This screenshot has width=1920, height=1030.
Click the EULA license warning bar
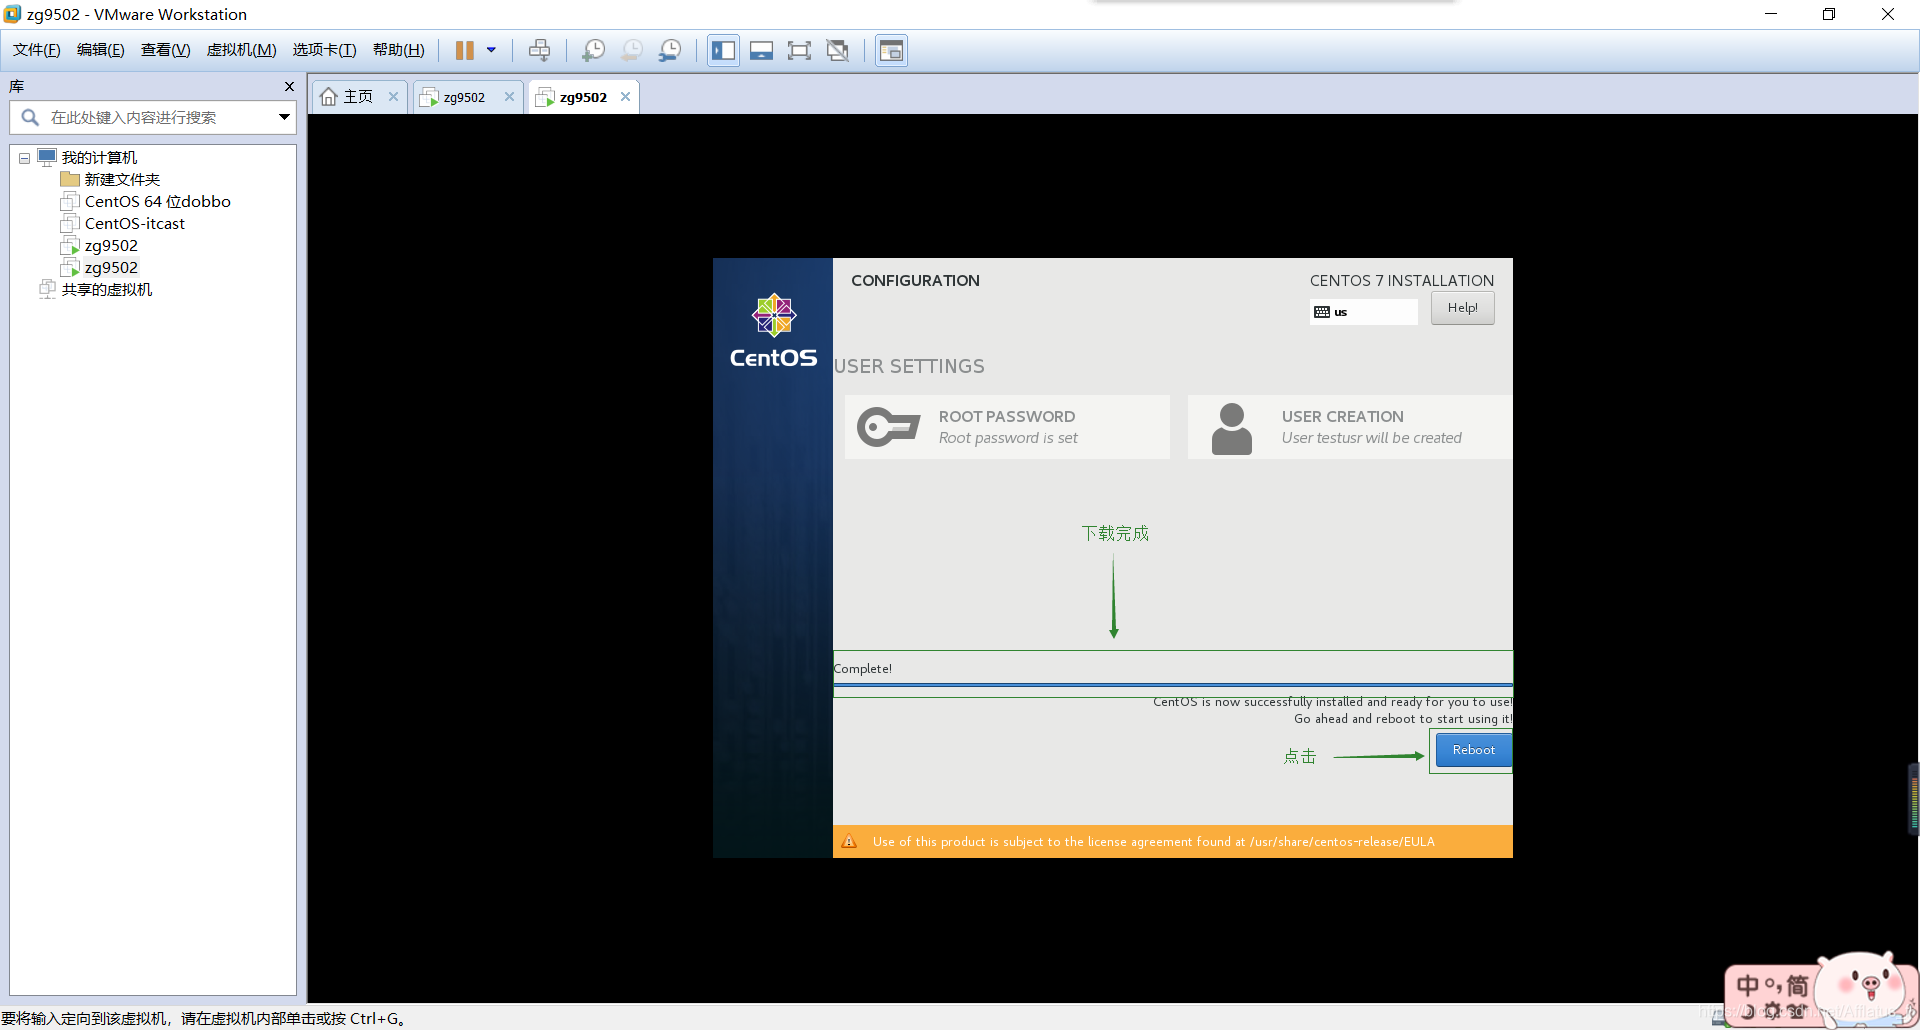tap(1172, 841)
